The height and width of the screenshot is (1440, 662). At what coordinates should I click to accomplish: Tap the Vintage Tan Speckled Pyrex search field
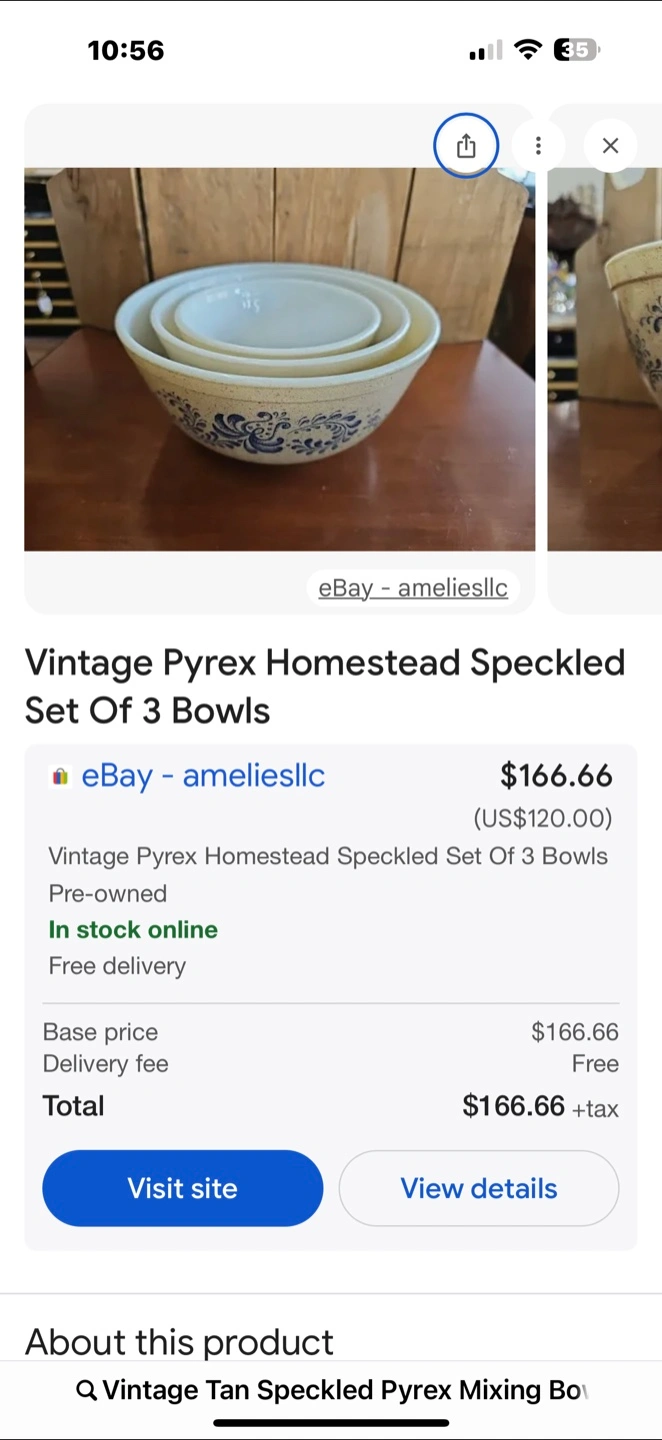point(345,1390)
